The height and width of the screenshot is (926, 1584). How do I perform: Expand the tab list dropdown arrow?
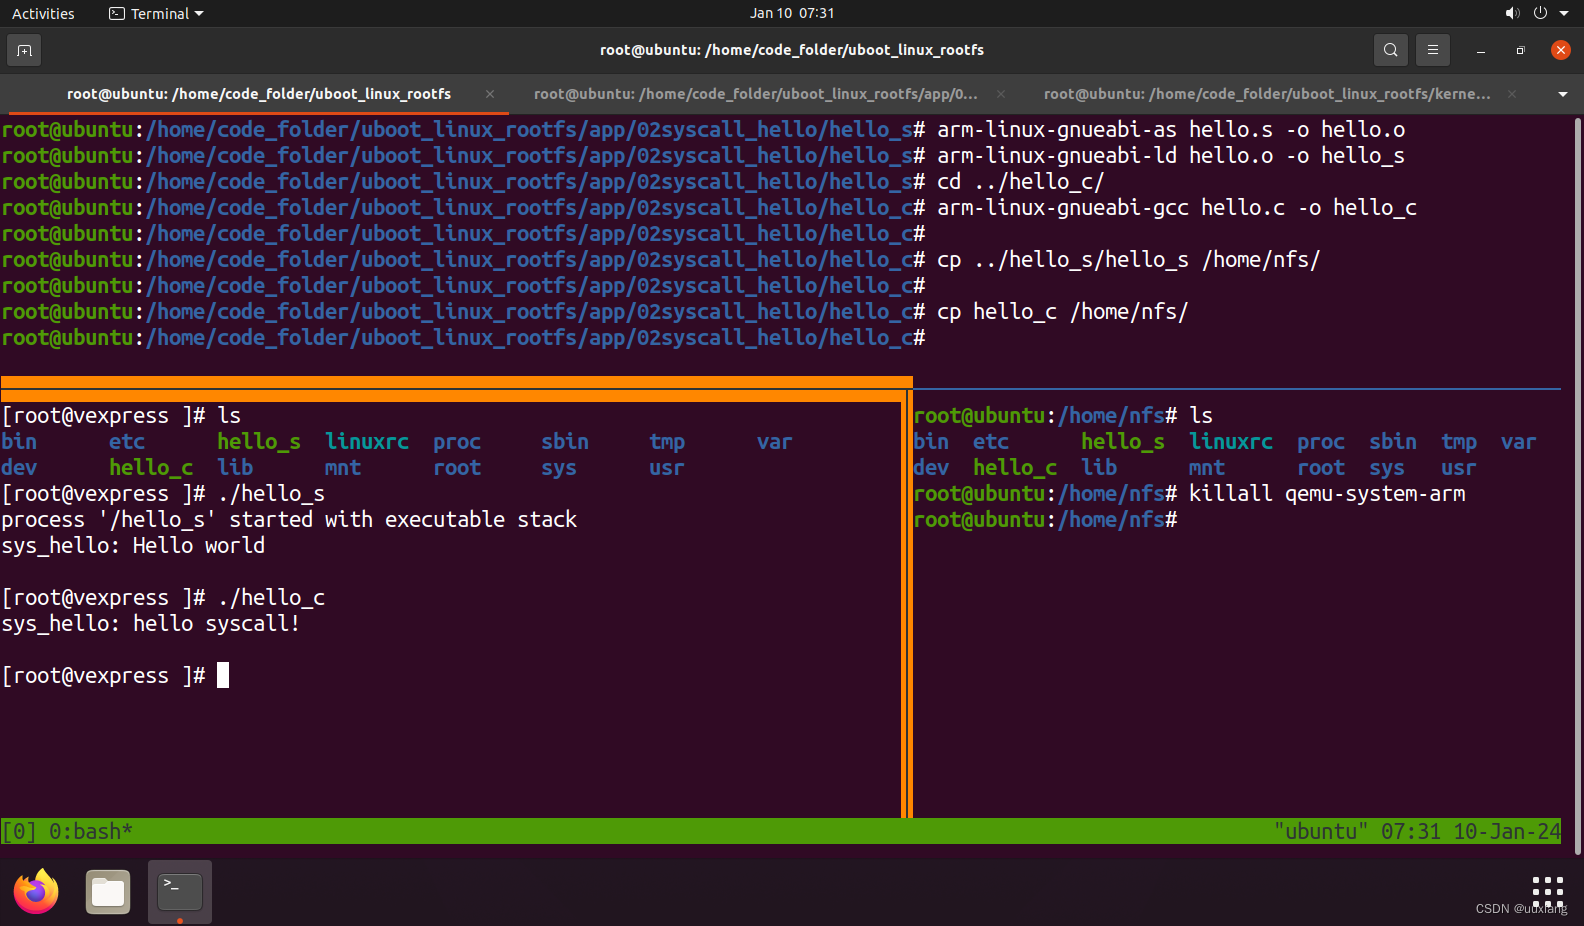point(1563,94)
